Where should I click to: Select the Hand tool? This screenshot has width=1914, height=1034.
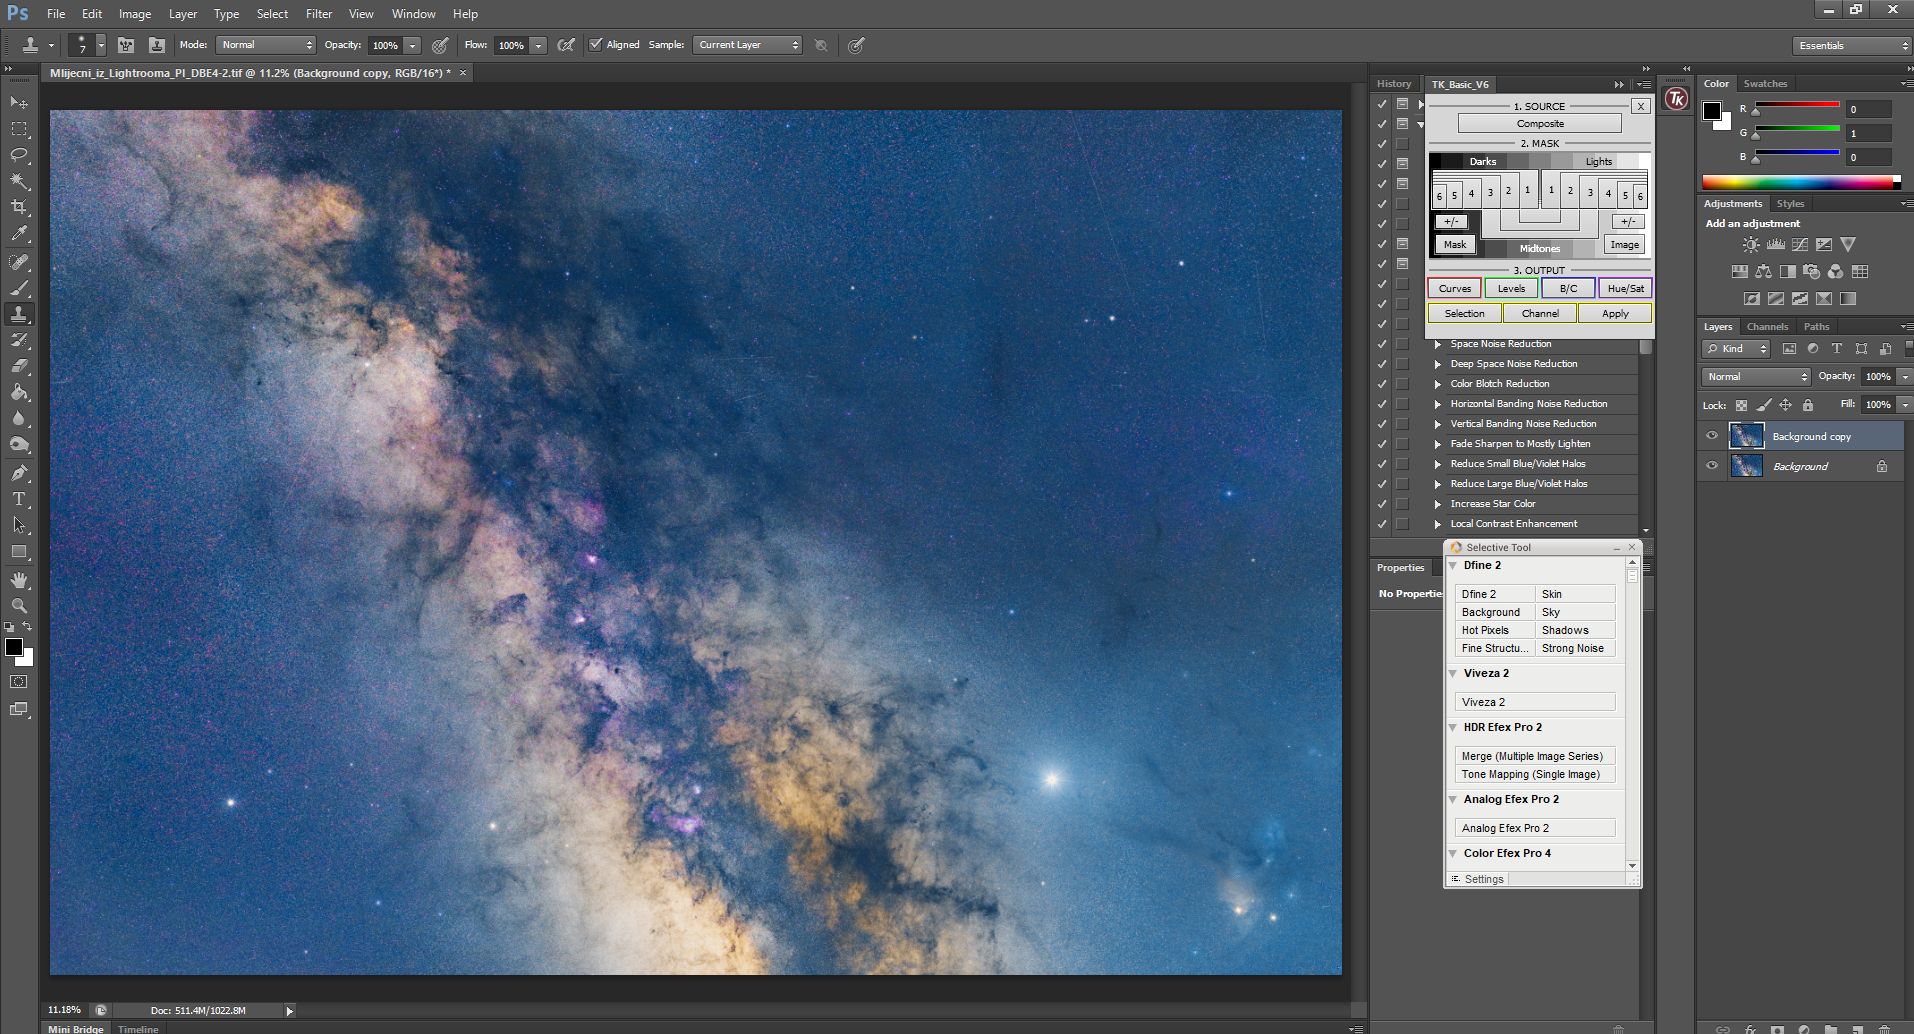pyautogui.click(x=19, y=580)
